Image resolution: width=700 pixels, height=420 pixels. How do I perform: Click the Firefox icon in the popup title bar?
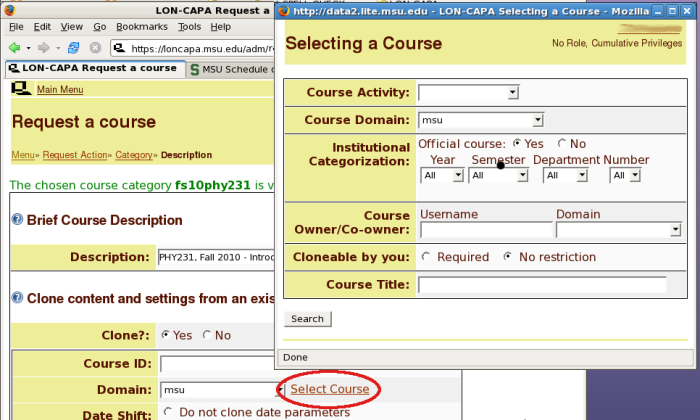coord(283,11)
